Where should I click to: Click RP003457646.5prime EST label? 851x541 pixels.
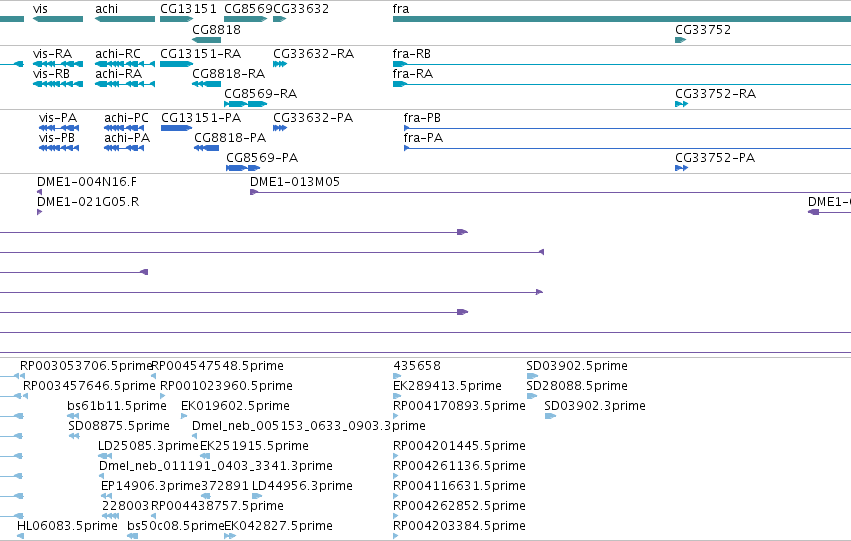(89, 386)
